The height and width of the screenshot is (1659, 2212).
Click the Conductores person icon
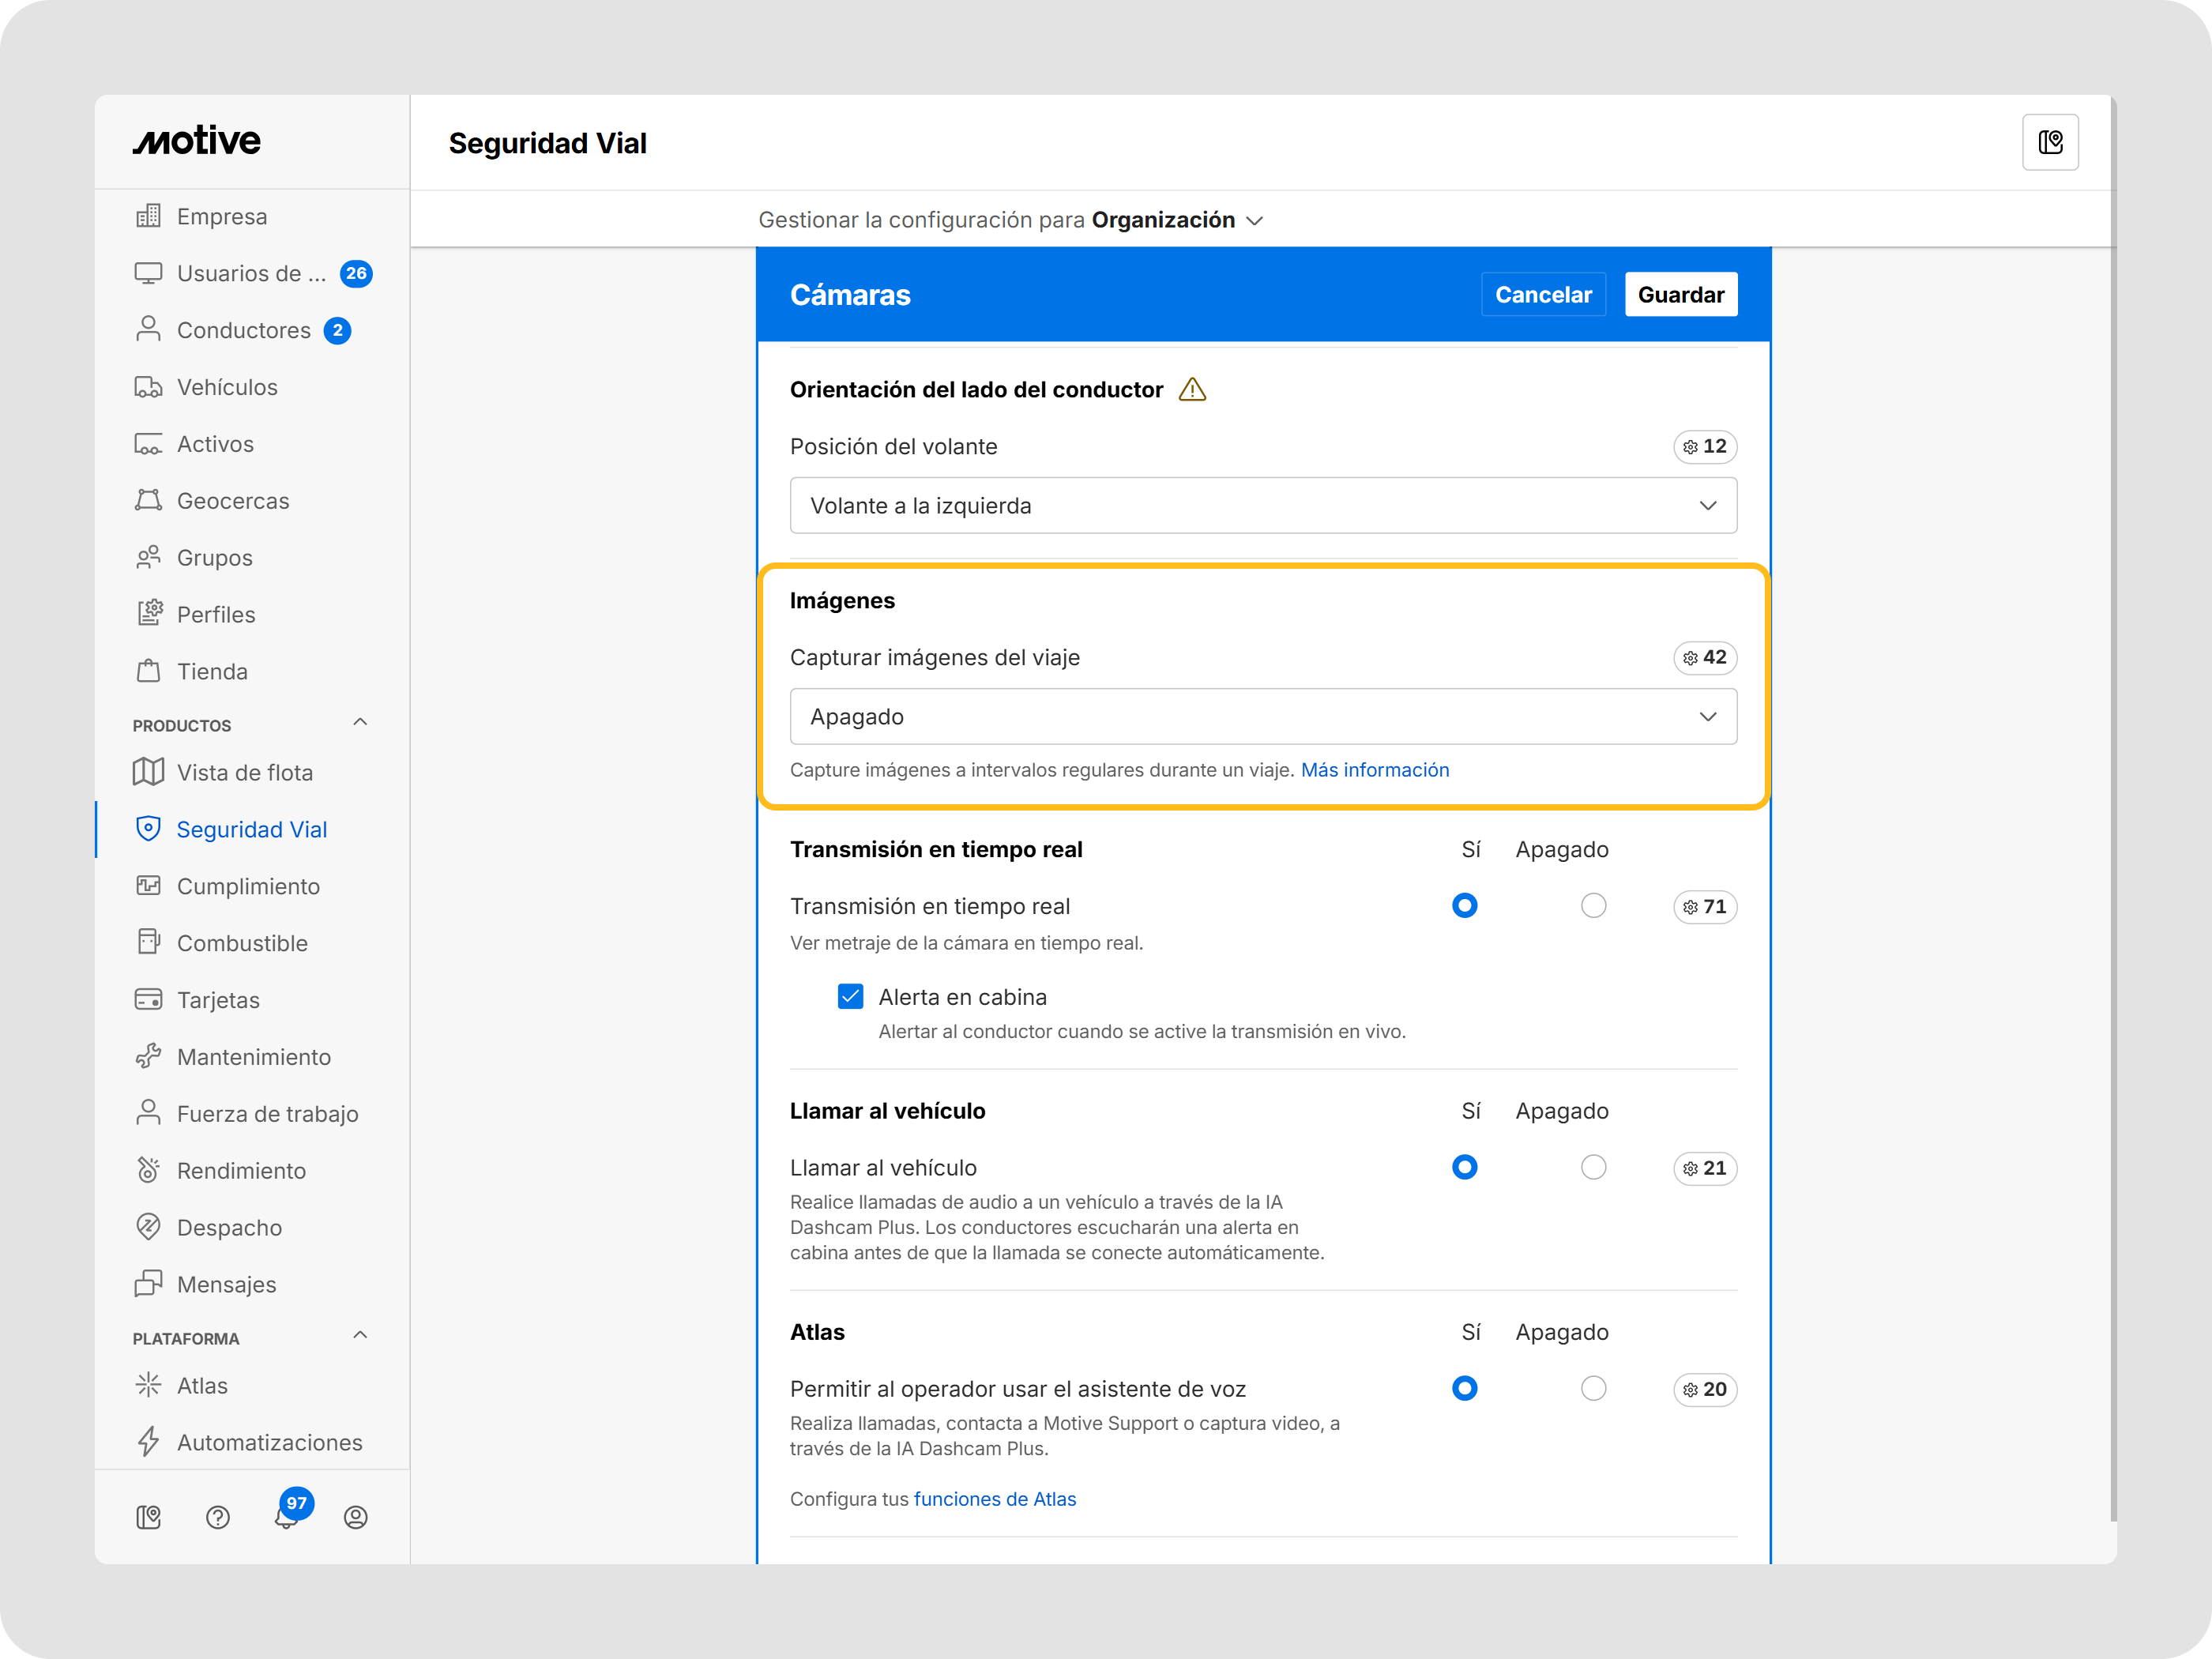148,330
